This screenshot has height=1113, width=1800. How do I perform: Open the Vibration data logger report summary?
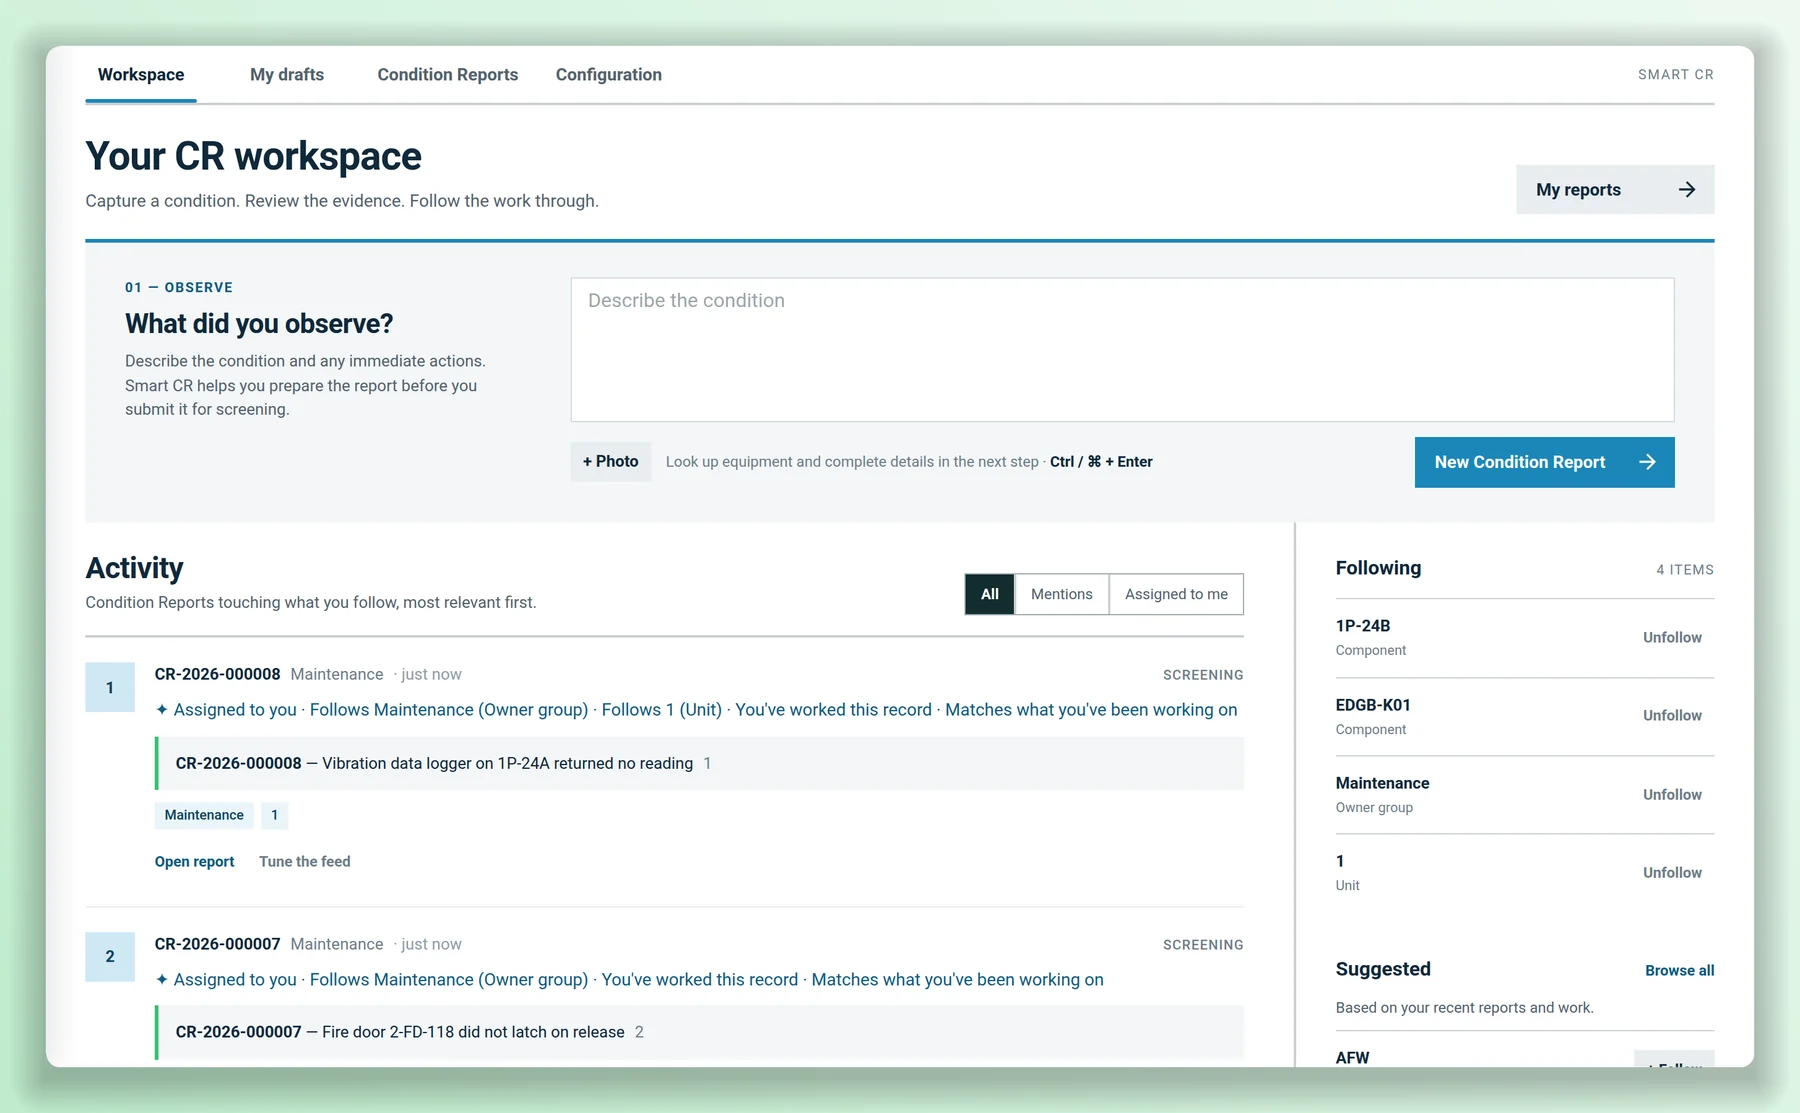coord(700,763)
